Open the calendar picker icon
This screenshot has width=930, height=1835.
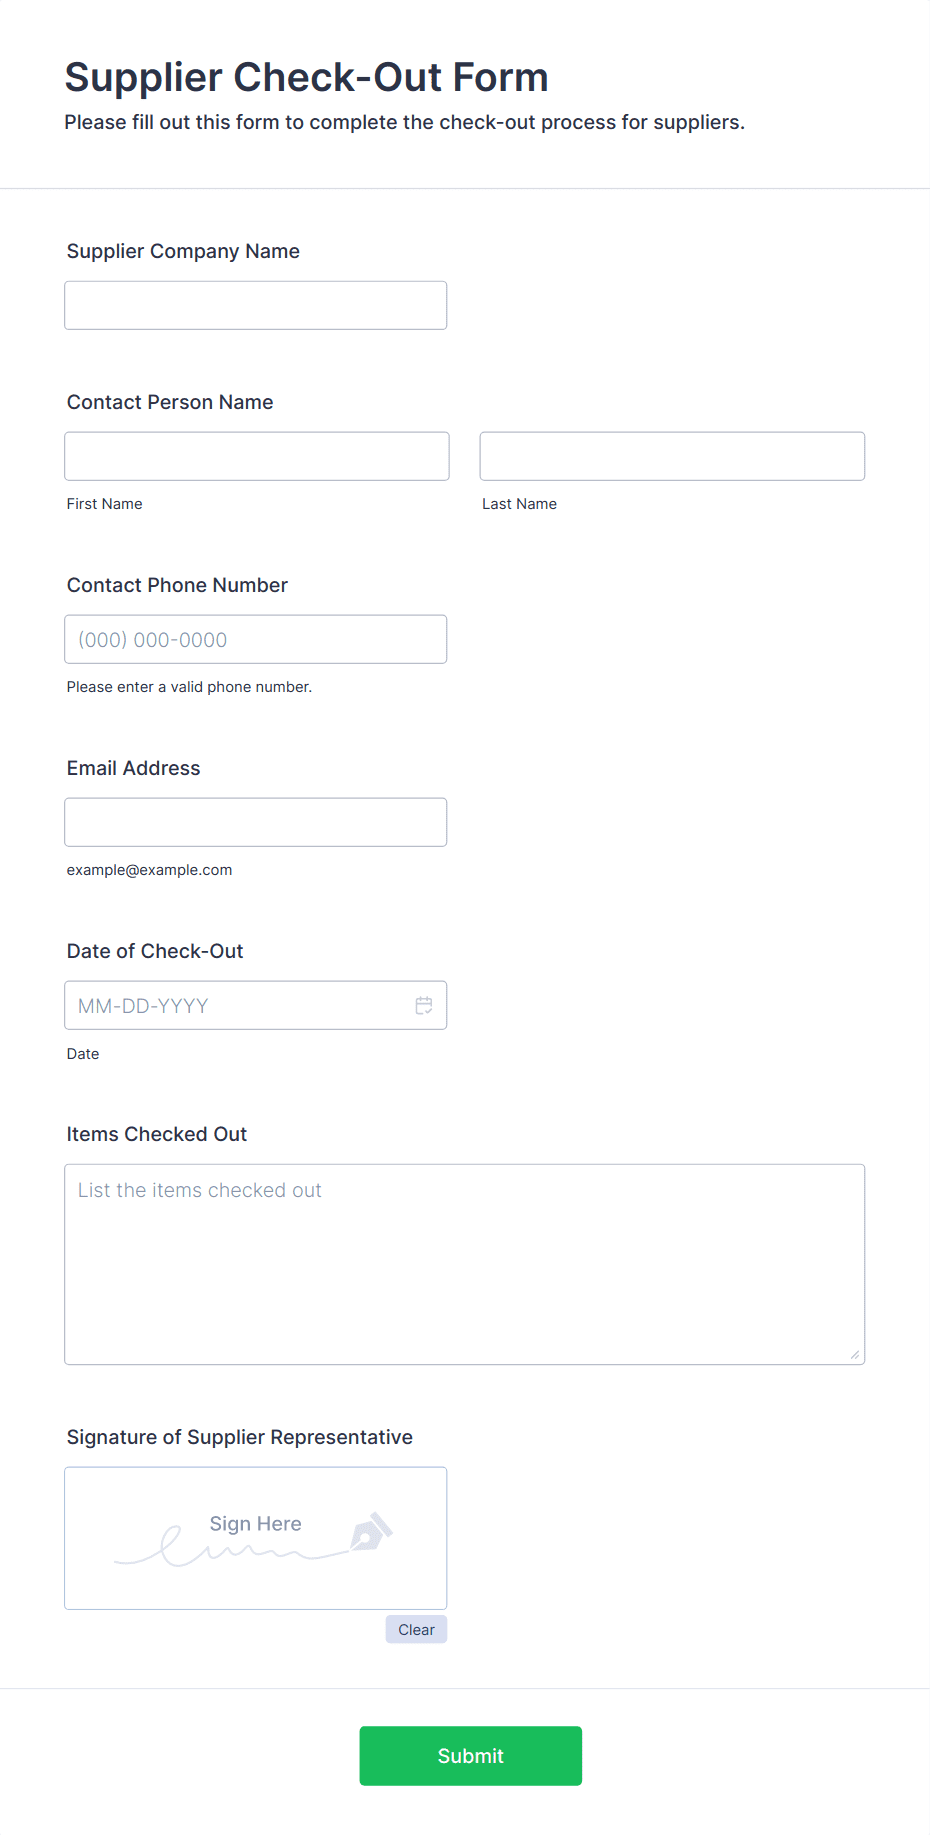(x=424, y=1005)
